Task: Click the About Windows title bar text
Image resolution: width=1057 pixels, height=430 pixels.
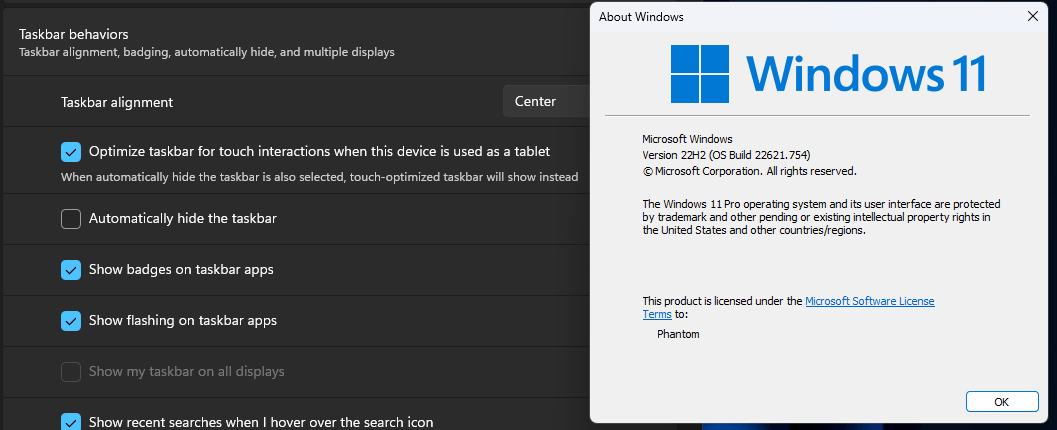Action: click(x=641, y=17)
